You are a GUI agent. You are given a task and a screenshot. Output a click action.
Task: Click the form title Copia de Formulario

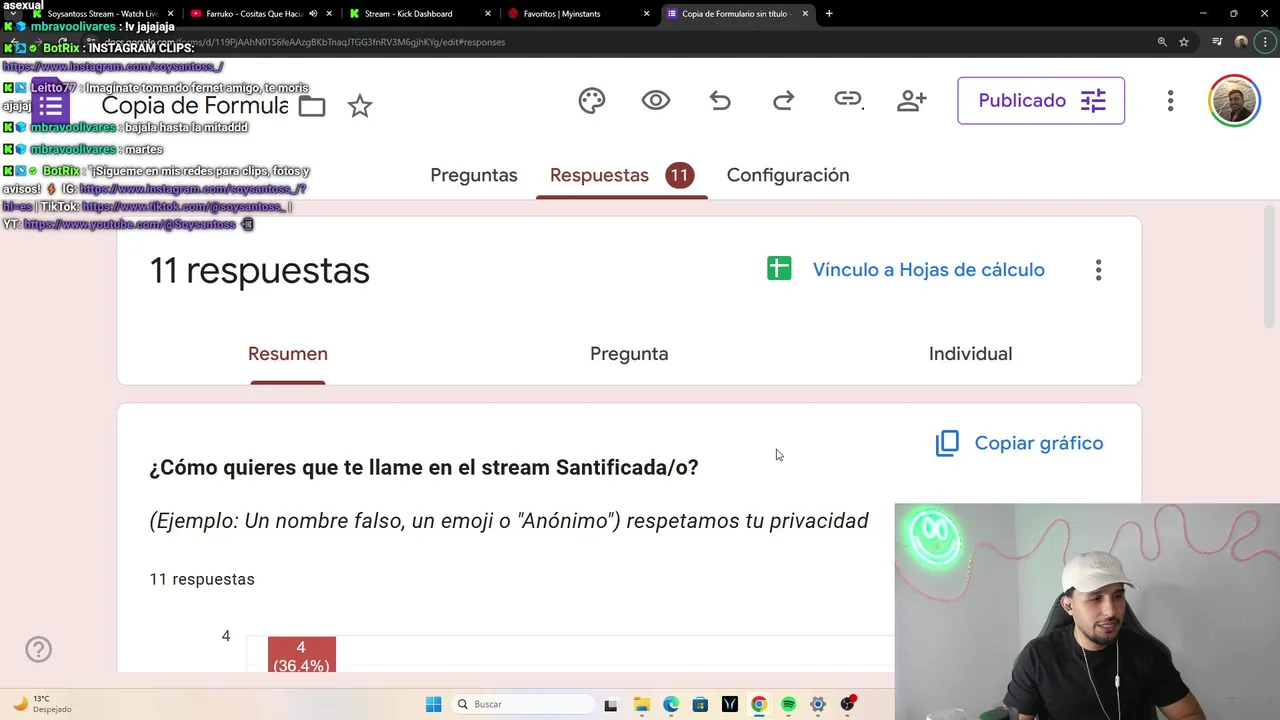(x=195, y=106)
